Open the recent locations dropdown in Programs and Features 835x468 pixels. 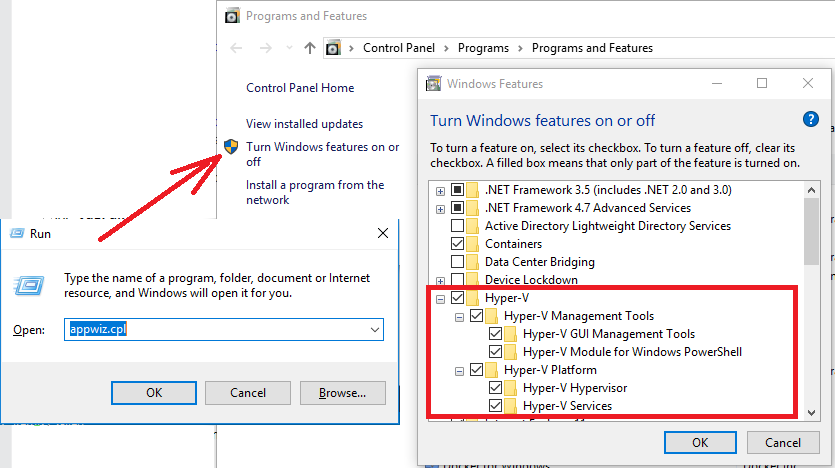pyautogui.click(x=289, y=48)
